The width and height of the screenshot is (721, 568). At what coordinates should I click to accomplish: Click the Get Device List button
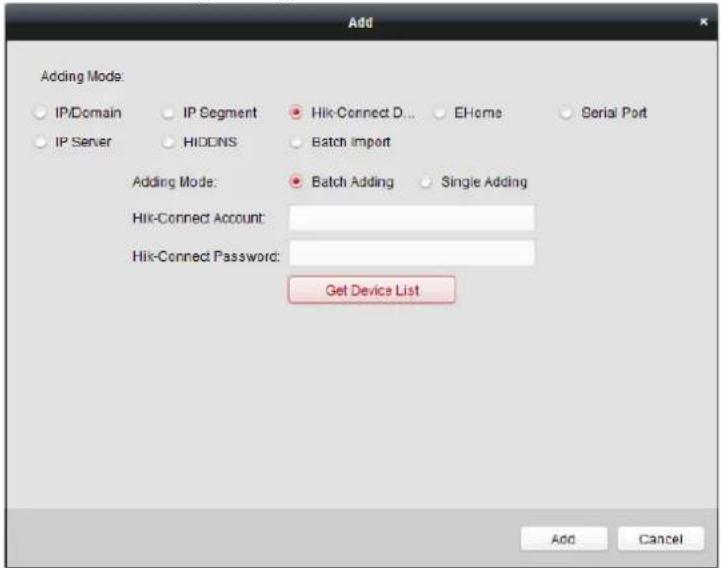click(x=372, y=290)
